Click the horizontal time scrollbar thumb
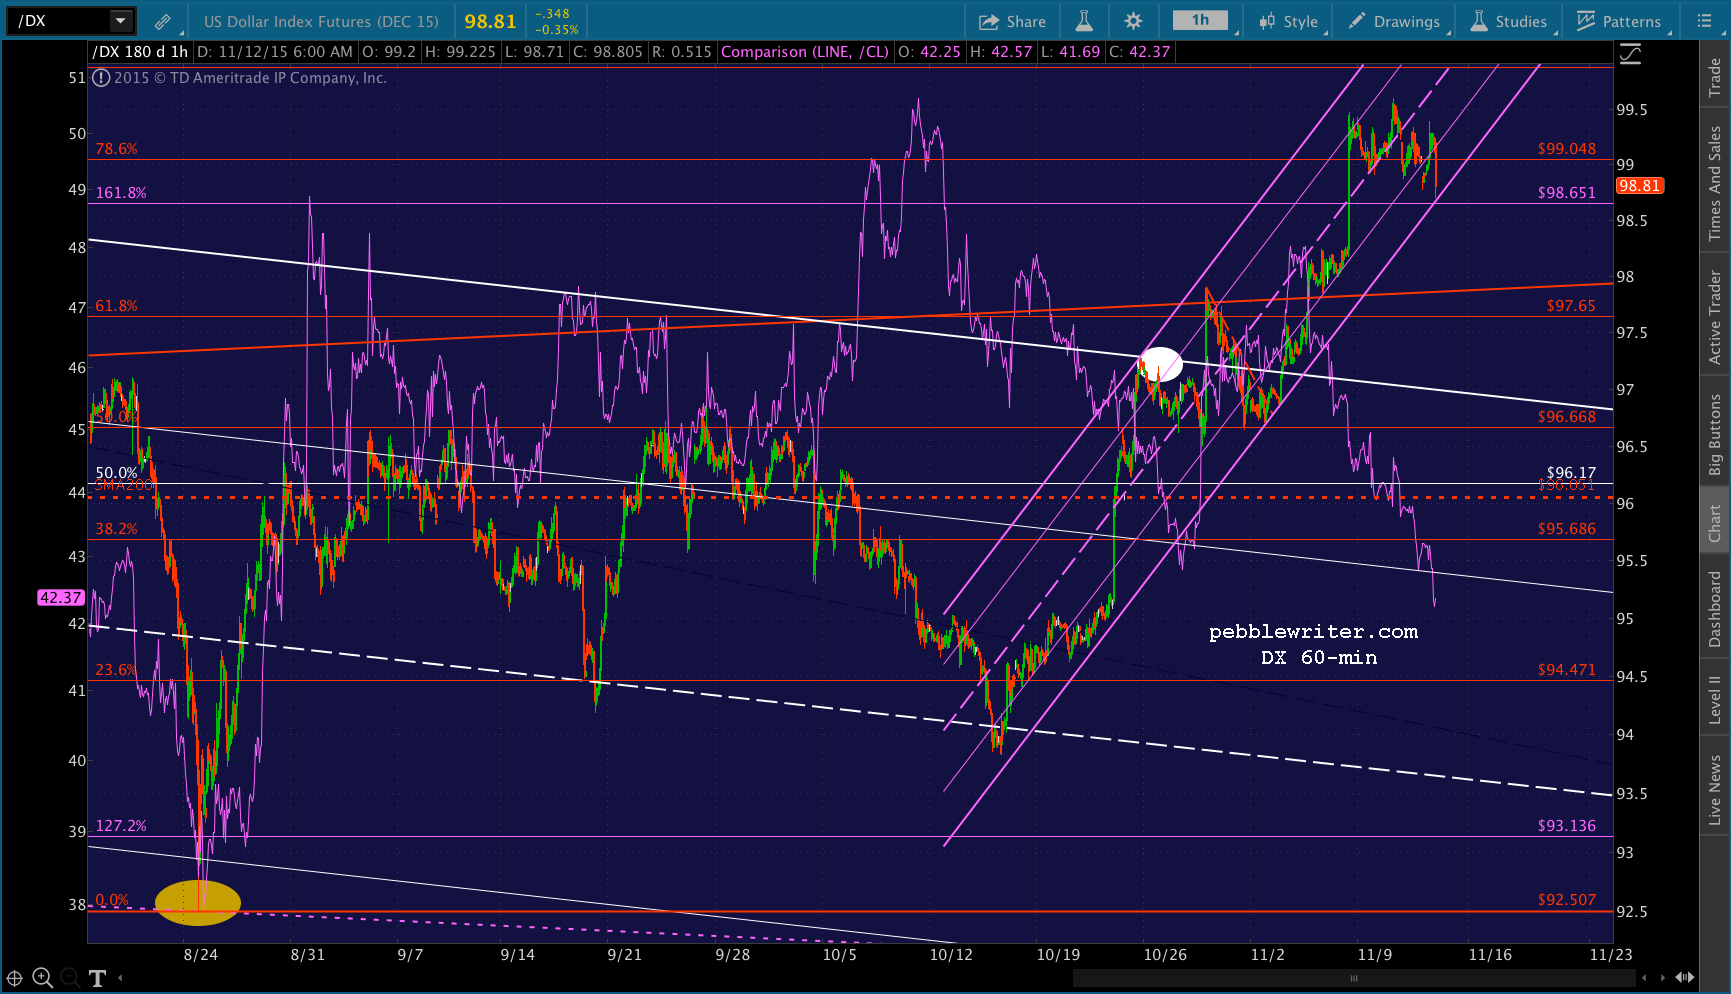 click(x=1355, y=978)
